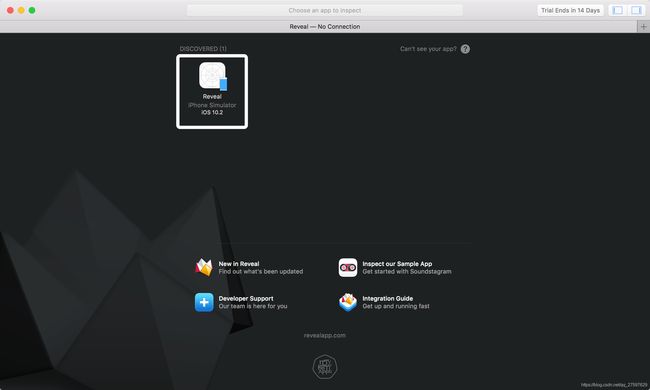Close the window with red button
The width and height of the screenshot is (650, 390).
pos(10,10)
